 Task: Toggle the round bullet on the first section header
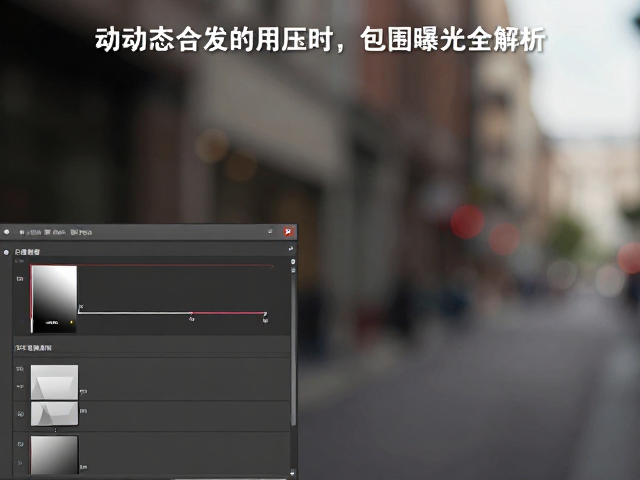tap(6, 252)
